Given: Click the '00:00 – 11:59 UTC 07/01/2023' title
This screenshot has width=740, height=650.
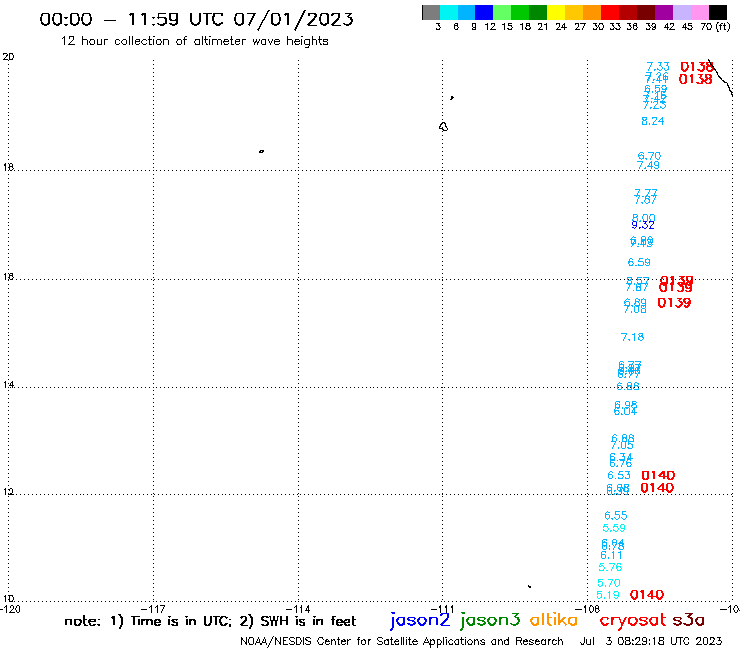Looking at the screenshot, I should [196, 19].
